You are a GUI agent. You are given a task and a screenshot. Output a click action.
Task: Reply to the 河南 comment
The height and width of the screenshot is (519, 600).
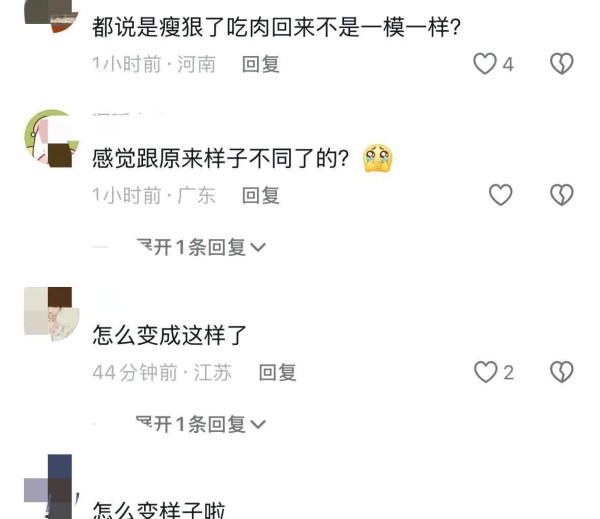(x=261, y=64)
